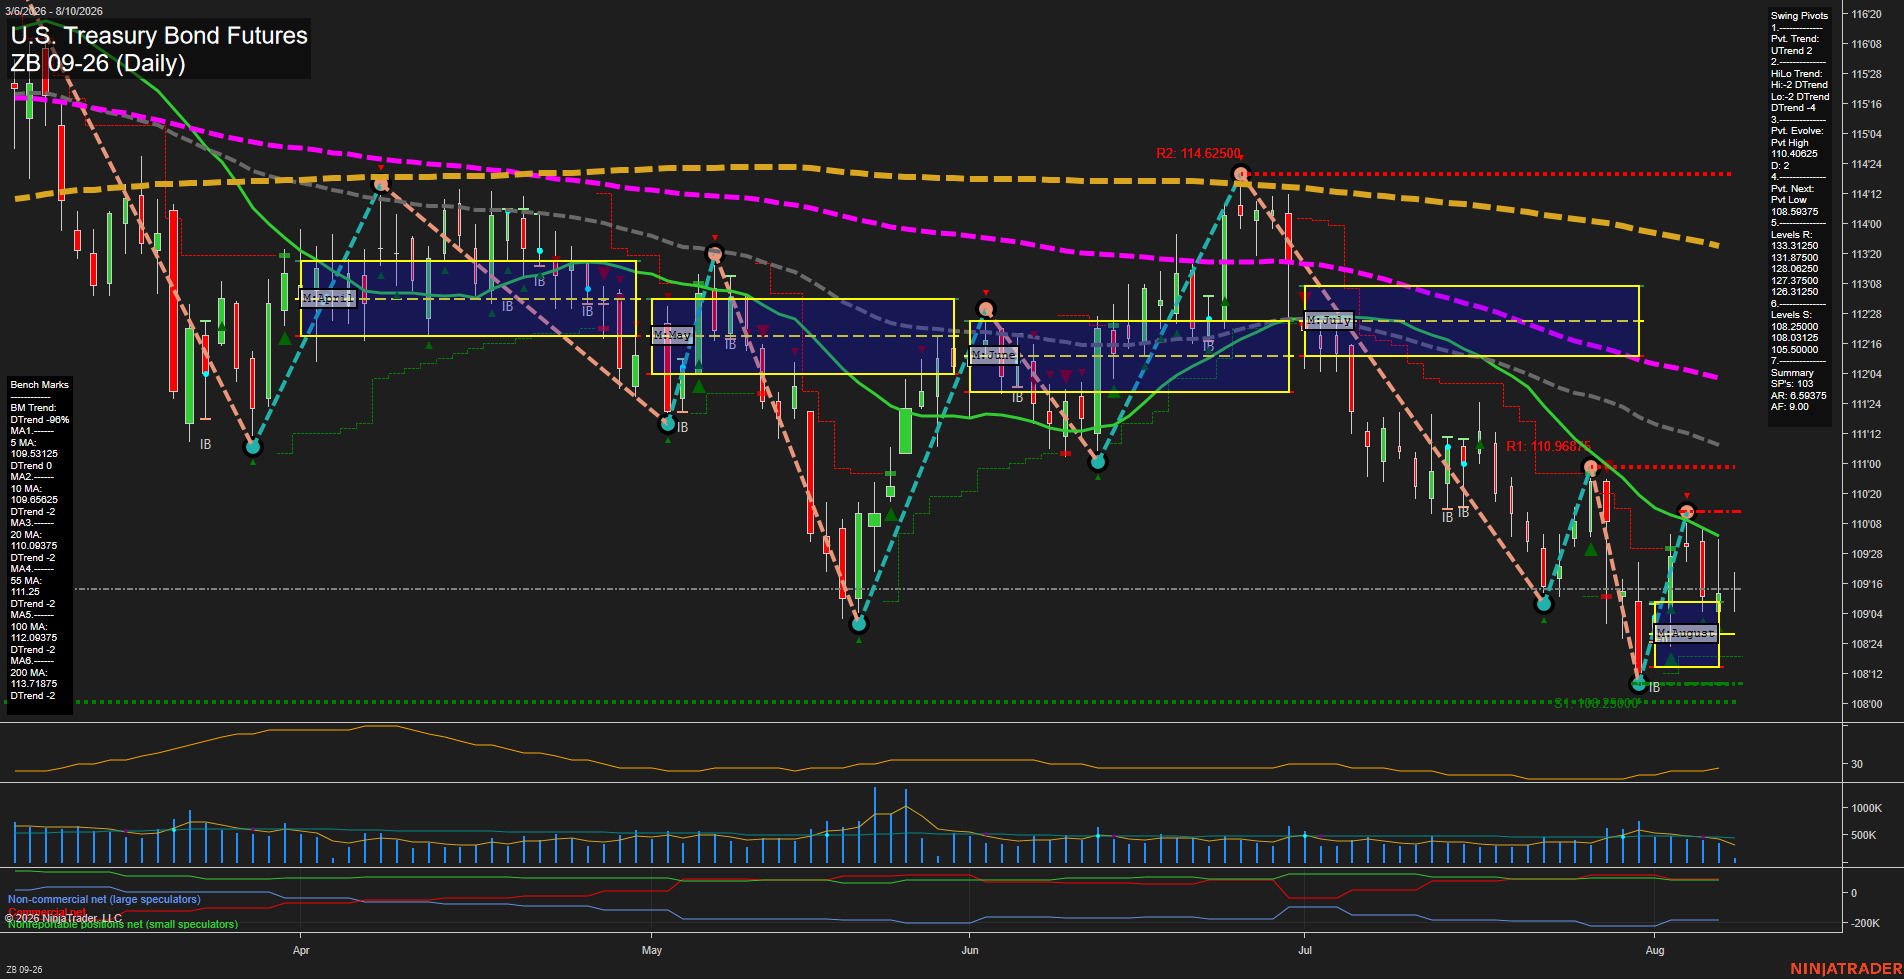
Task: Click resistance level 133.31250
Action: (x=1795, y=246)
